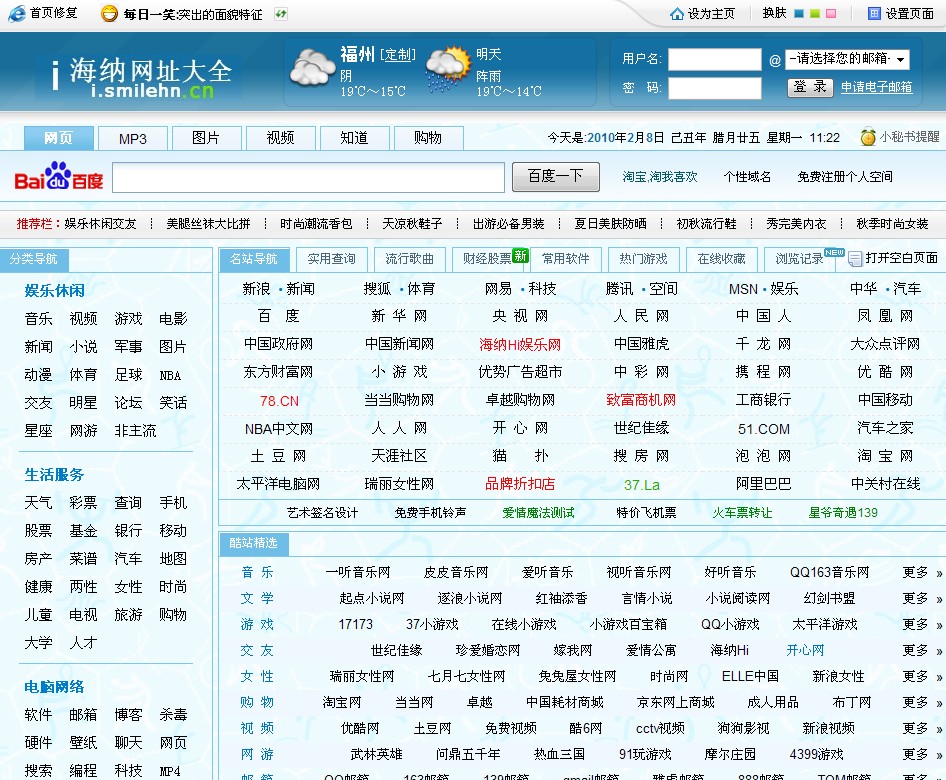Select the pink skin color swatch
This screenshot has width=946, height=780.
[x=831, y=13]
